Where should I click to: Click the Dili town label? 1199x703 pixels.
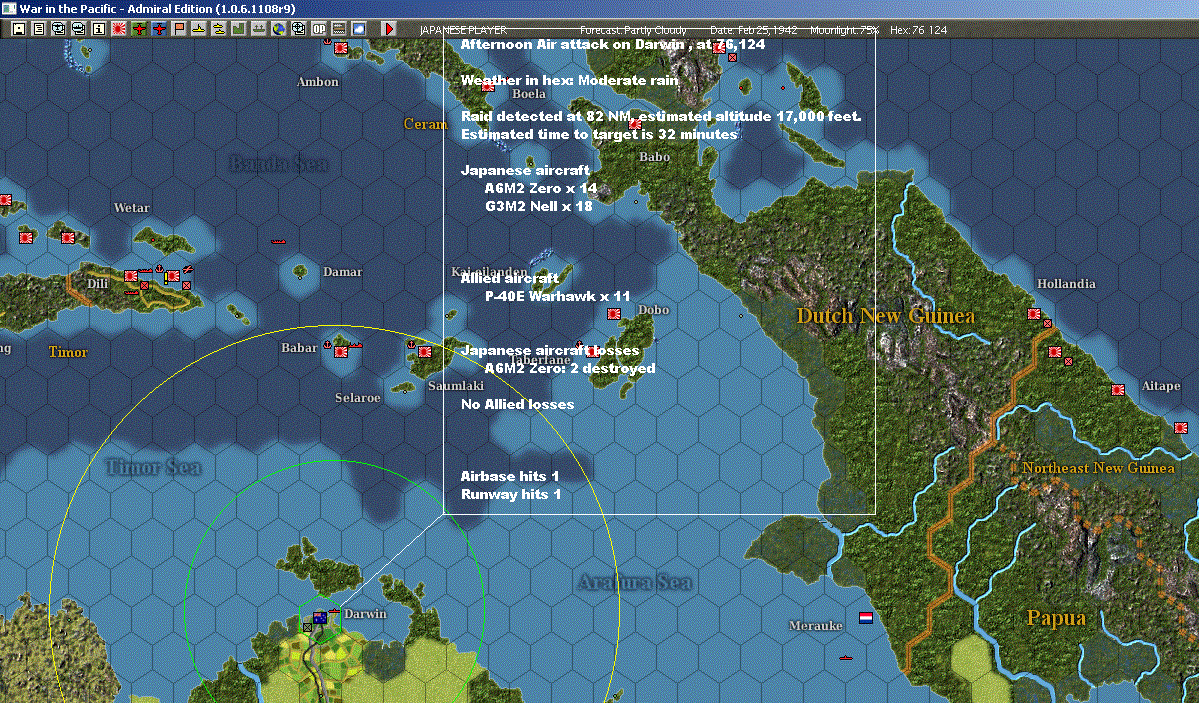pyautogui.click(x=97, y=284)
